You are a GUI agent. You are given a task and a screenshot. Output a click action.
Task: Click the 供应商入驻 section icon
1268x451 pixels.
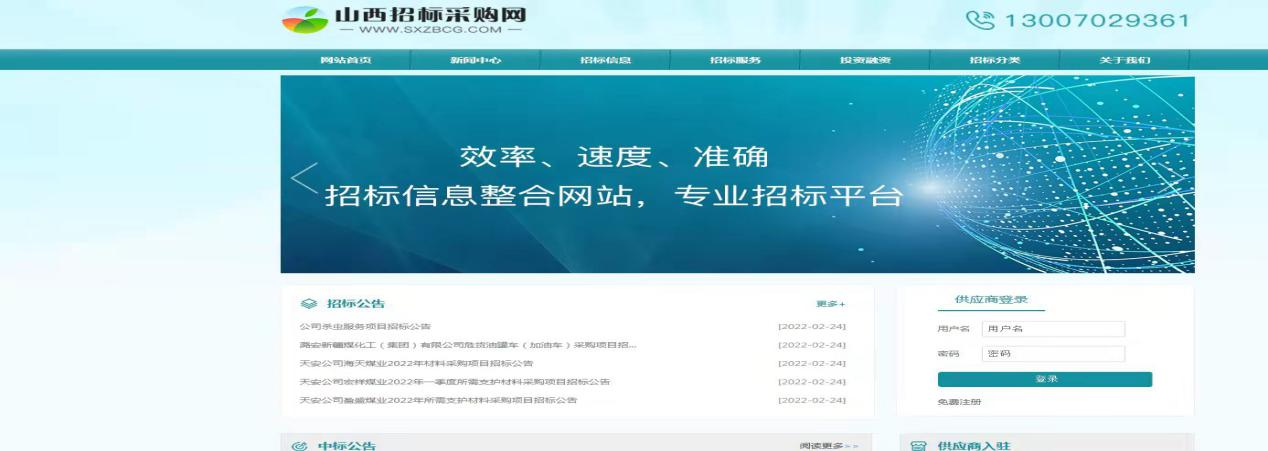919,446
